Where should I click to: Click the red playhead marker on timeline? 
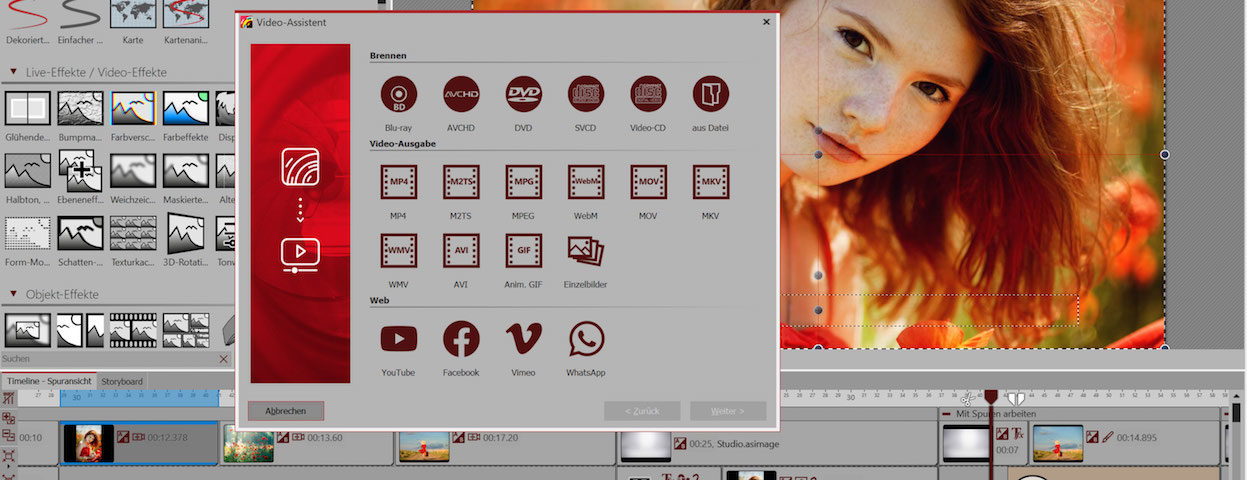(x=991, y=398)
